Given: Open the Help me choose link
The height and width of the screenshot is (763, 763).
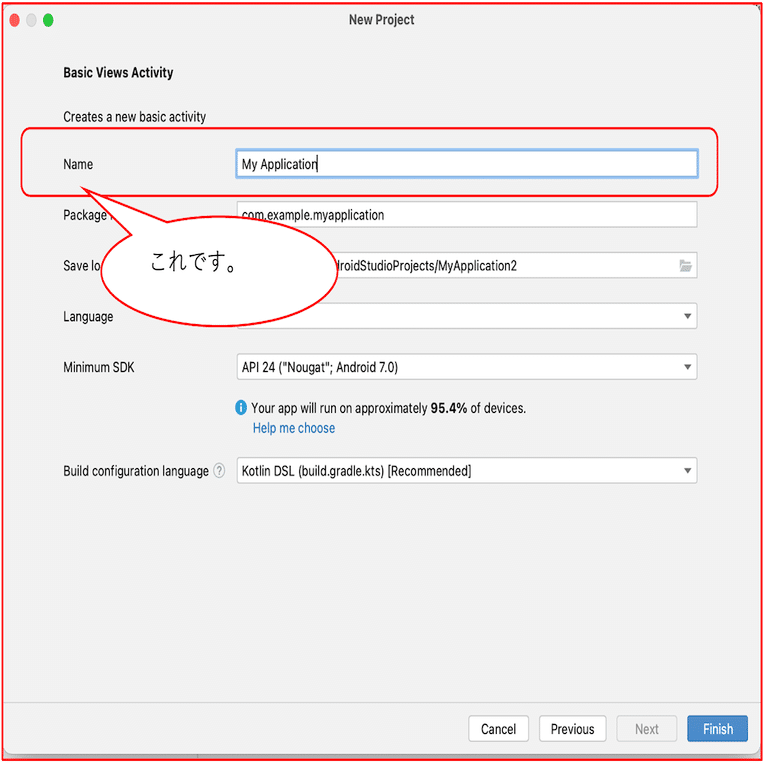Looking at the screenshot, I should point(293,428).
